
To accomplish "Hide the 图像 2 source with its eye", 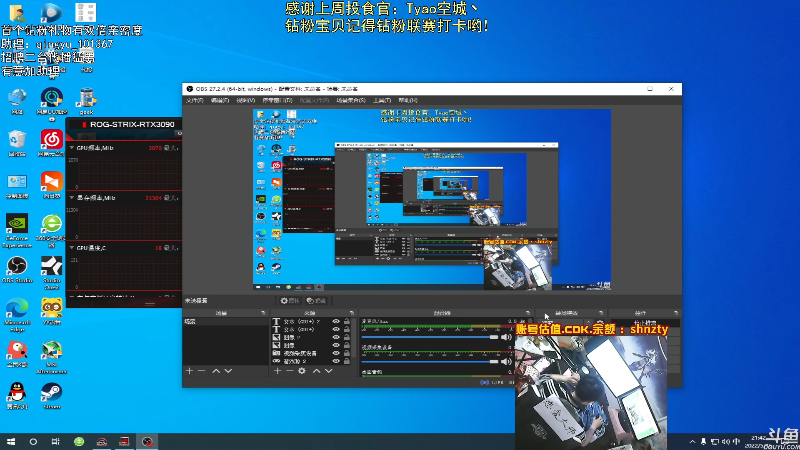I will coord(336,337).
